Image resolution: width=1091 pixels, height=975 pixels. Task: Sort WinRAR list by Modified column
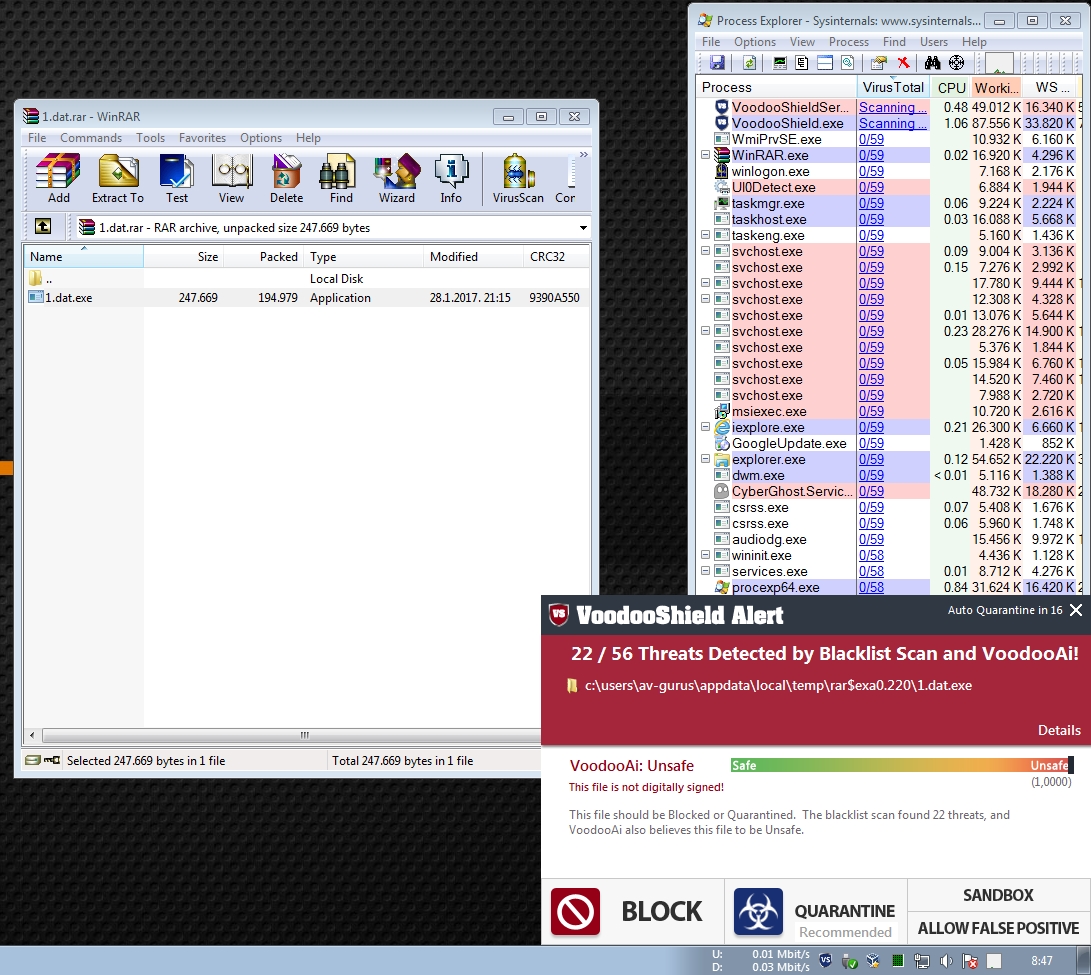(x=472, y=256)
